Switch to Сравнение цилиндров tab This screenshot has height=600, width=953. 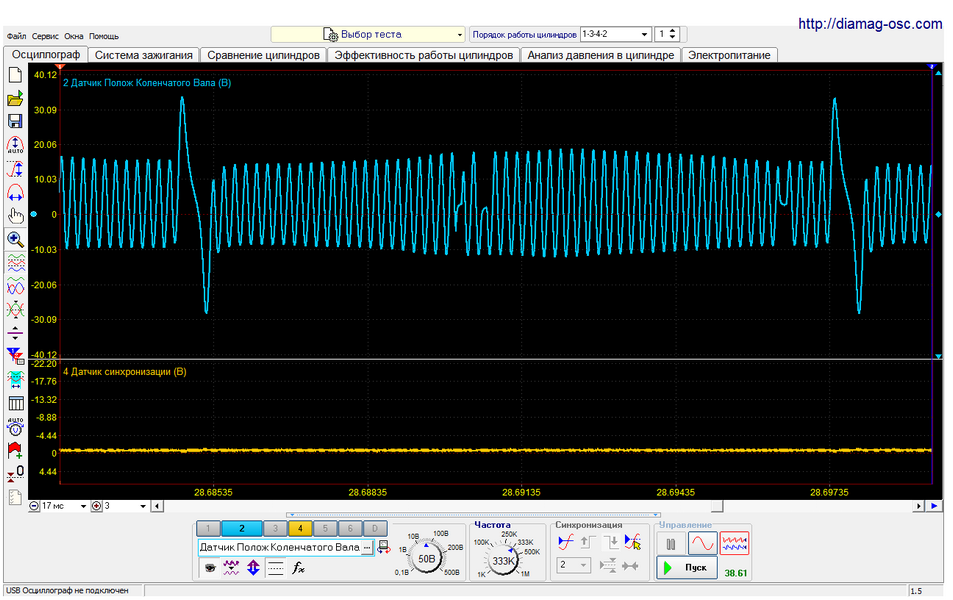[x=263, y=55]
